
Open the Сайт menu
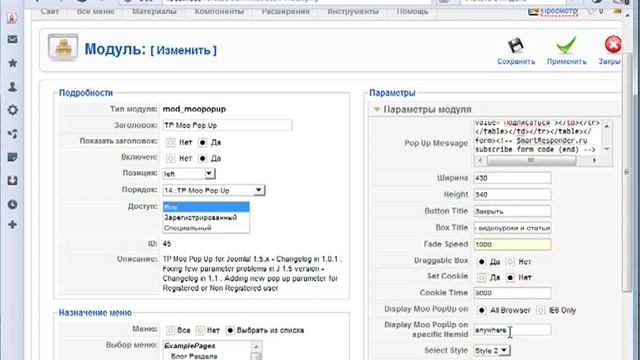[50, 11]
